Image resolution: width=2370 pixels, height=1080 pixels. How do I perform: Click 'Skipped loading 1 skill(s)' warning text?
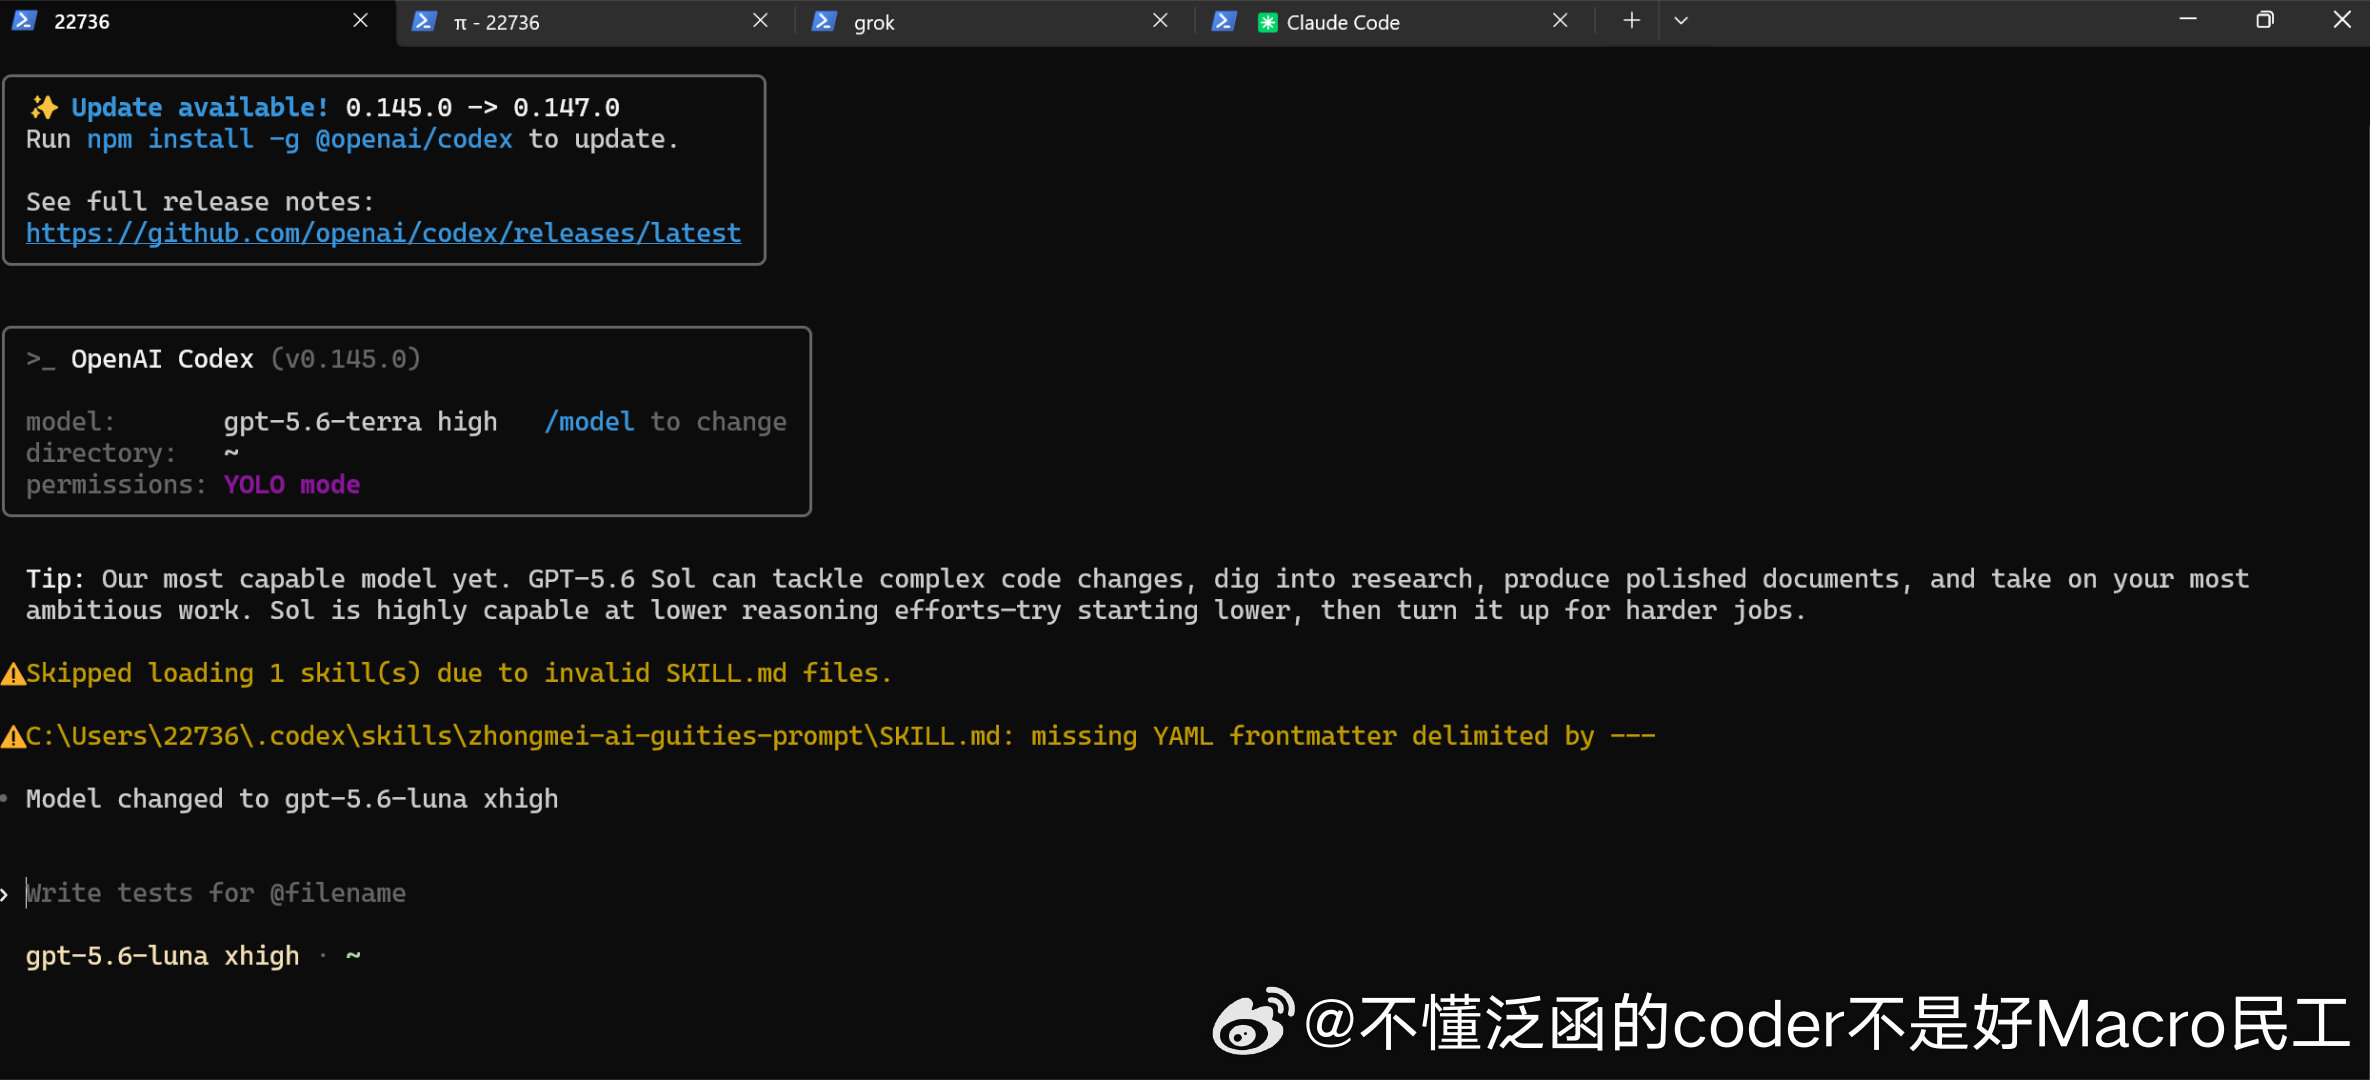click(x=459, y=673)
